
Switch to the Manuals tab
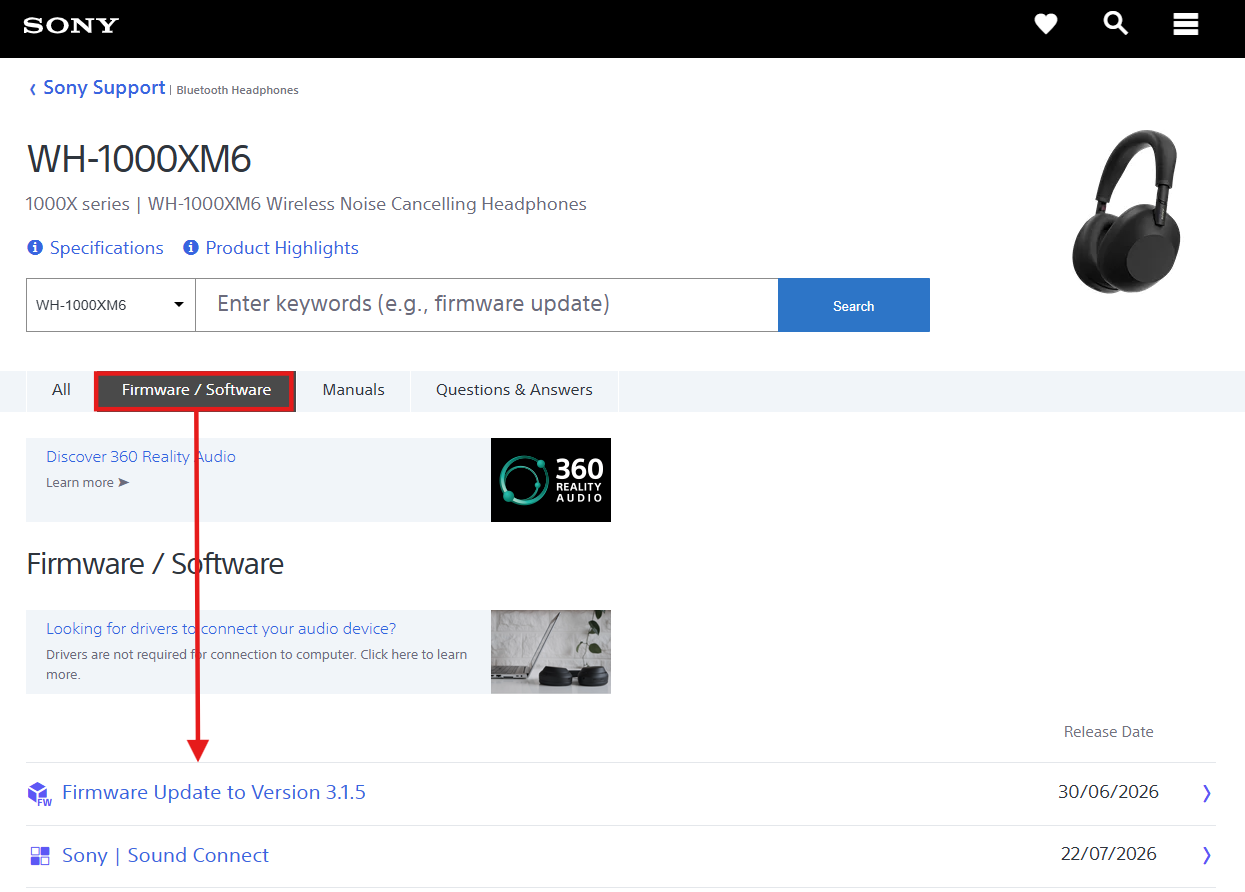(353, 390)
